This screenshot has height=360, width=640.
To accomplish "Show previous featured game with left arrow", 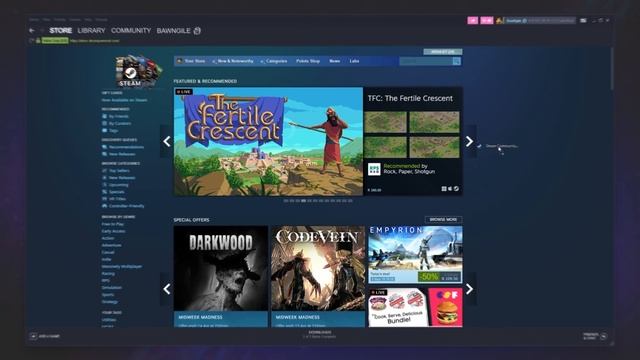I will click(x=167, y=142).
